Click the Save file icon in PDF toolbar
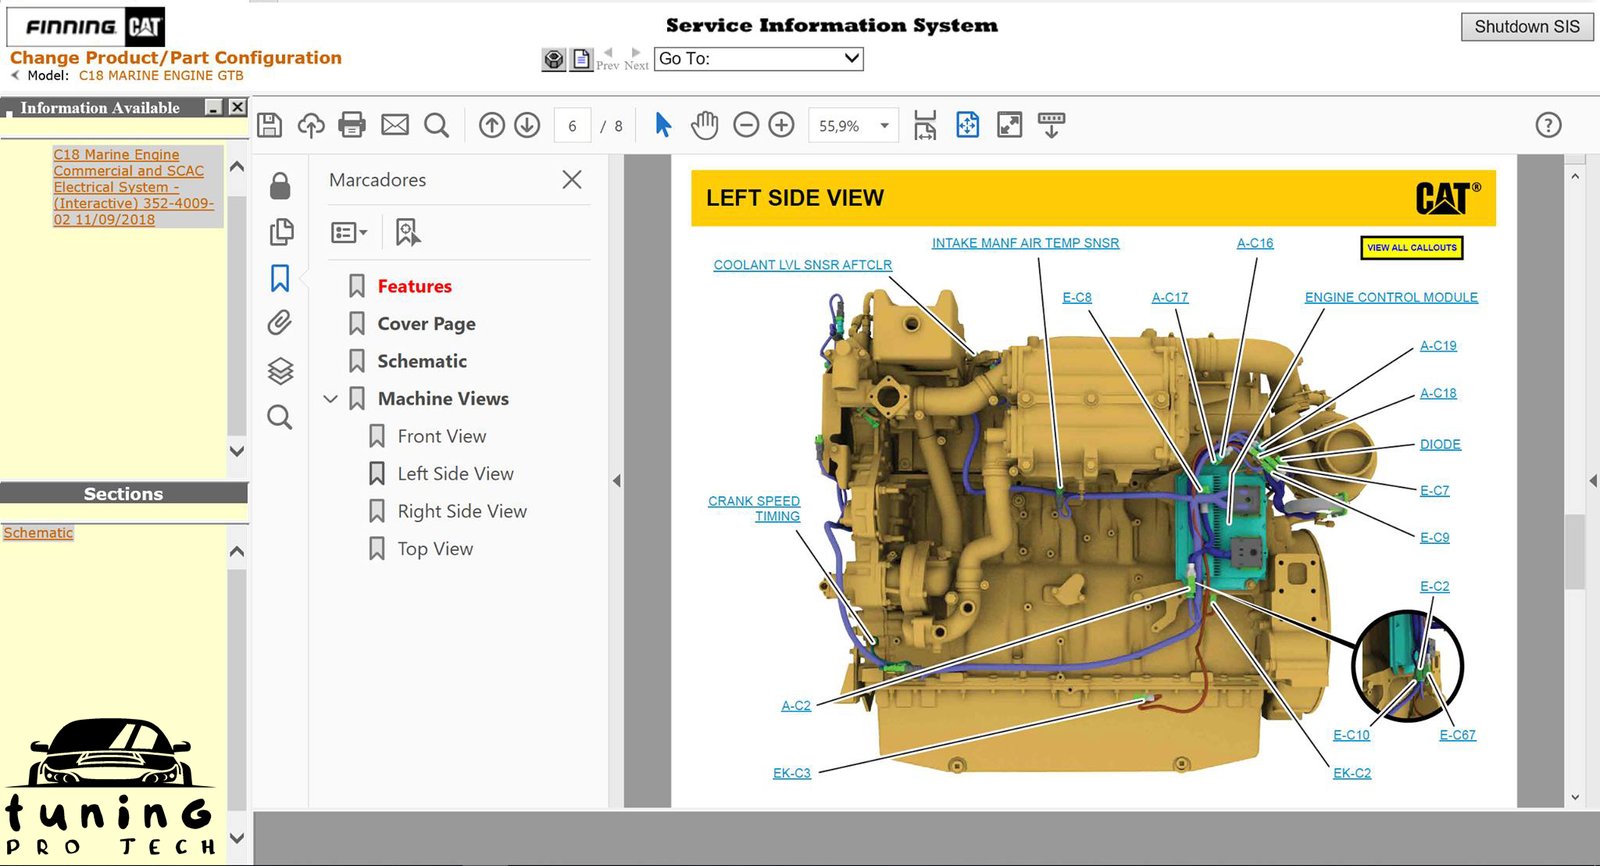The image size is (1600, 866). [x=269, y=125]
